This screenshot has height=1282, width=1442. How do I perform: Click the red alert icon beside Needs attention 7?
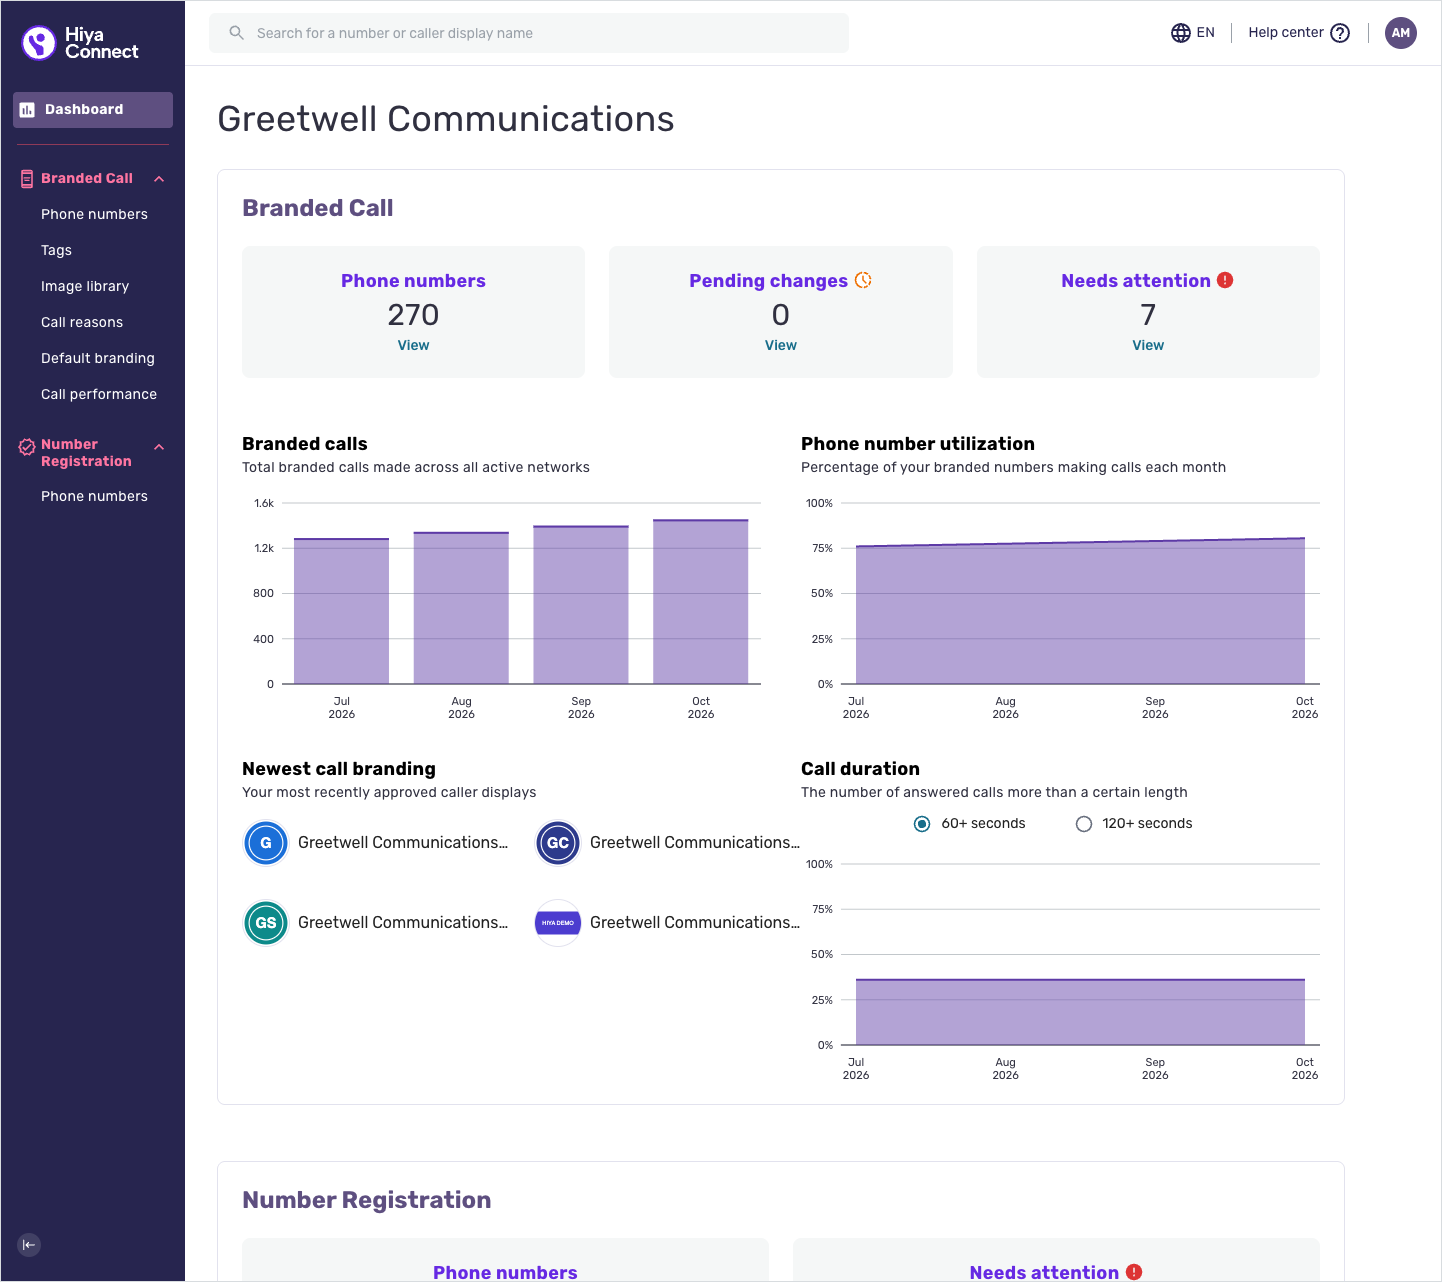[1225, 280]
